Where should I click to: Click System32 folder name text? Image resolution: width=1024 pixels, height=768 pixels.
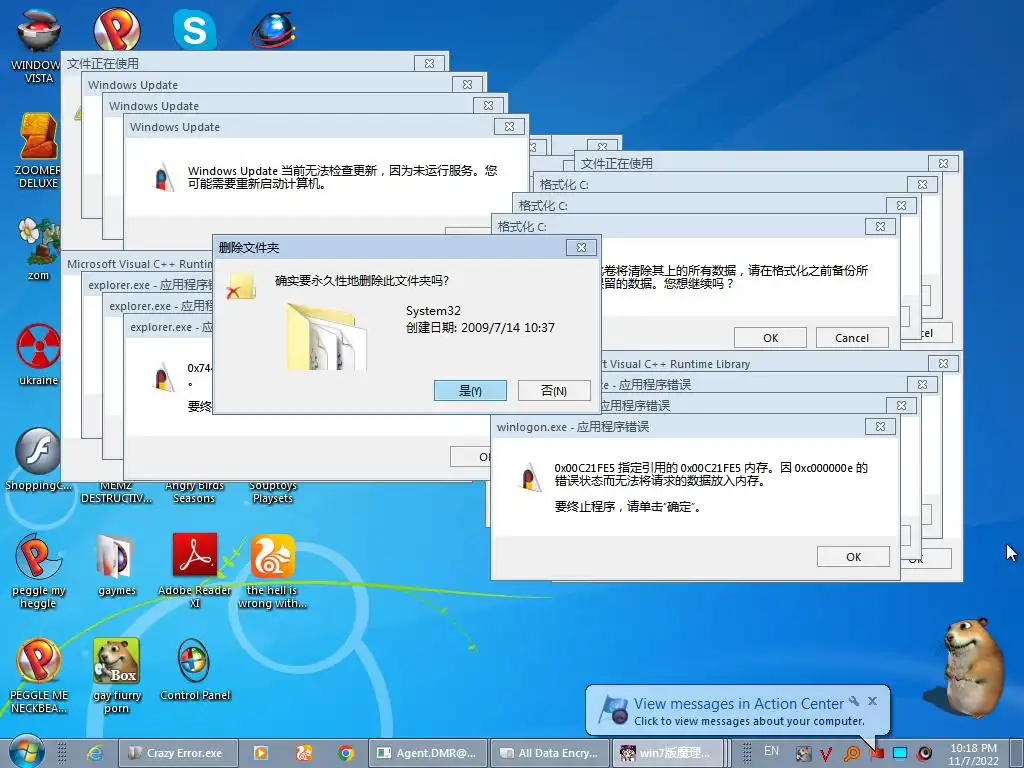[433, 311]
